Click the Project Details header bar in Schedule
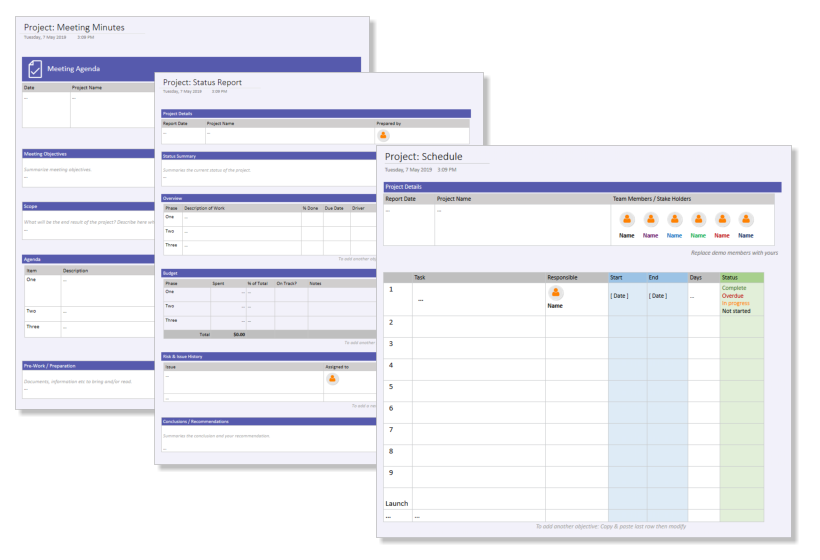Viewport: 820px width, 560px height. coord(583,187)
